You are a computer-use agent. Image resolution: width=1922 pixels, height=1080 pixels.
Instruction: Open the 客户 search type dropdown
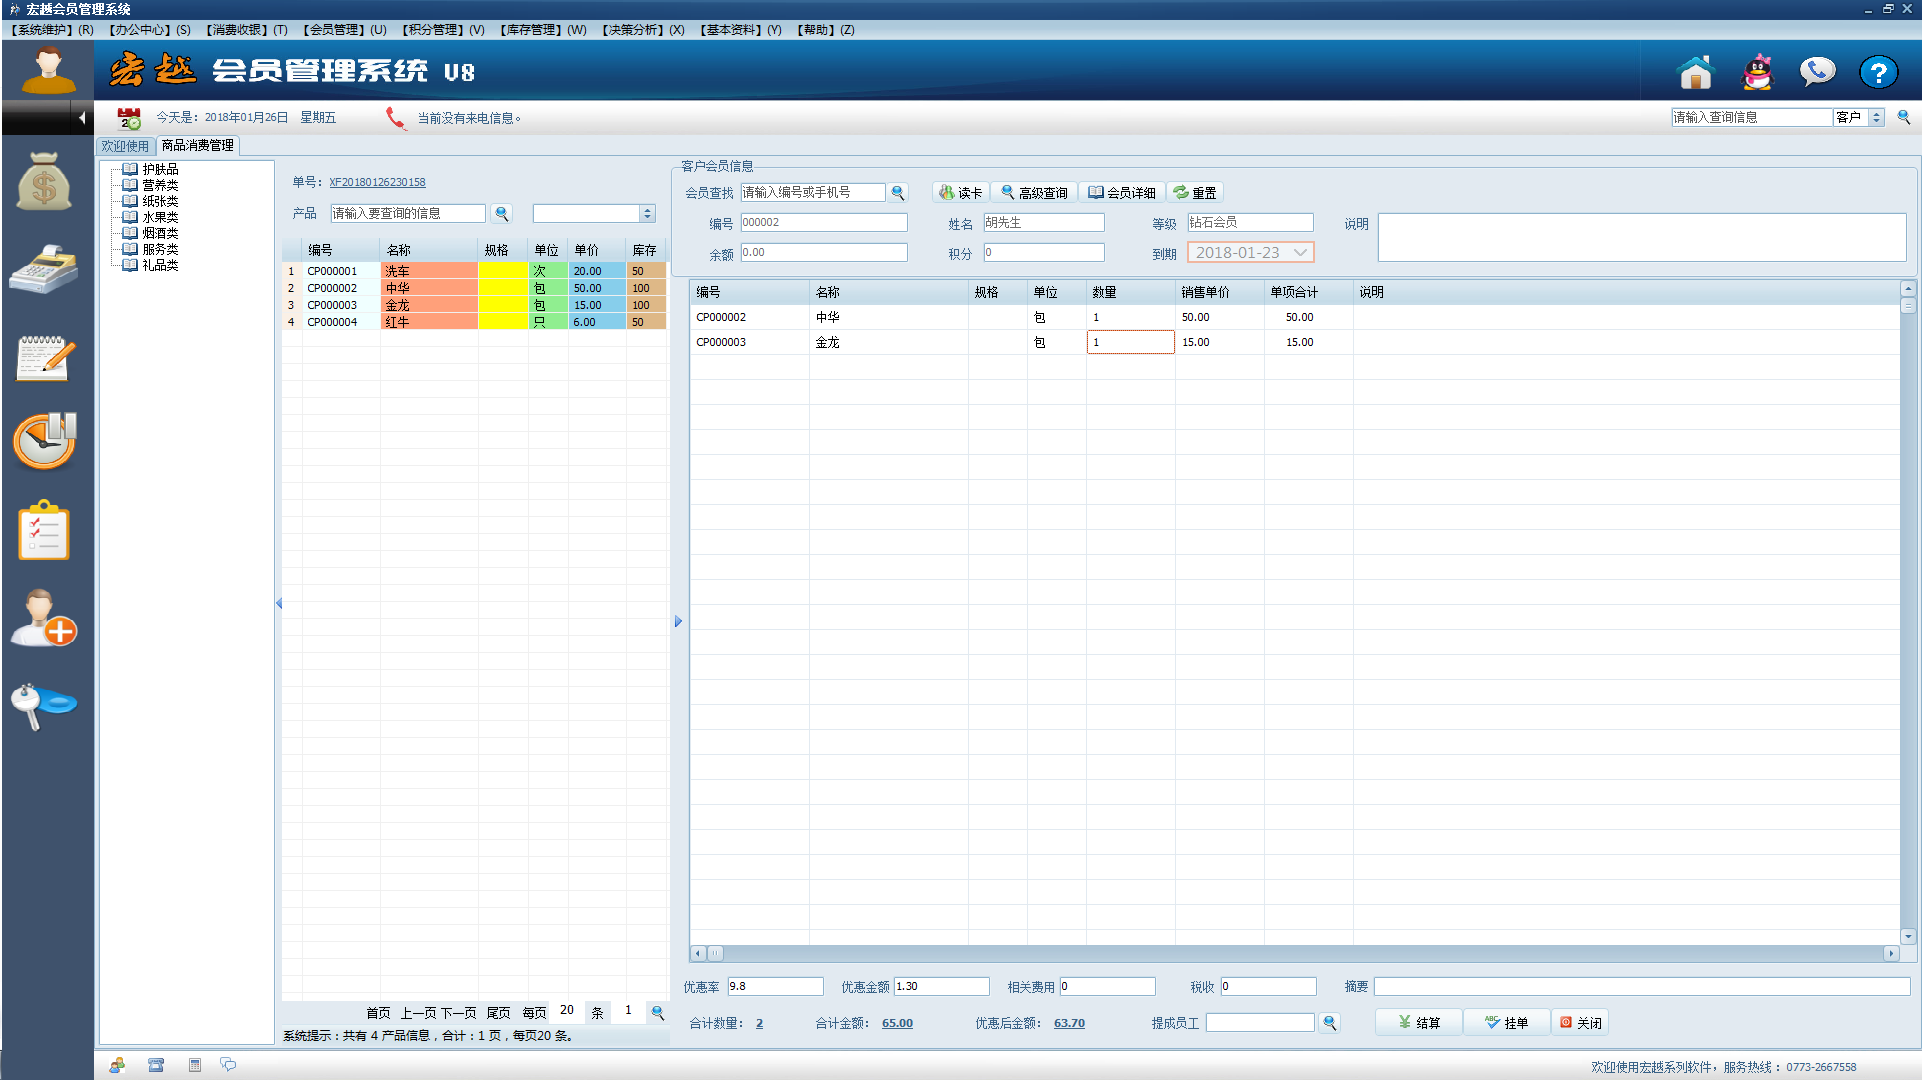[1876, 117]
